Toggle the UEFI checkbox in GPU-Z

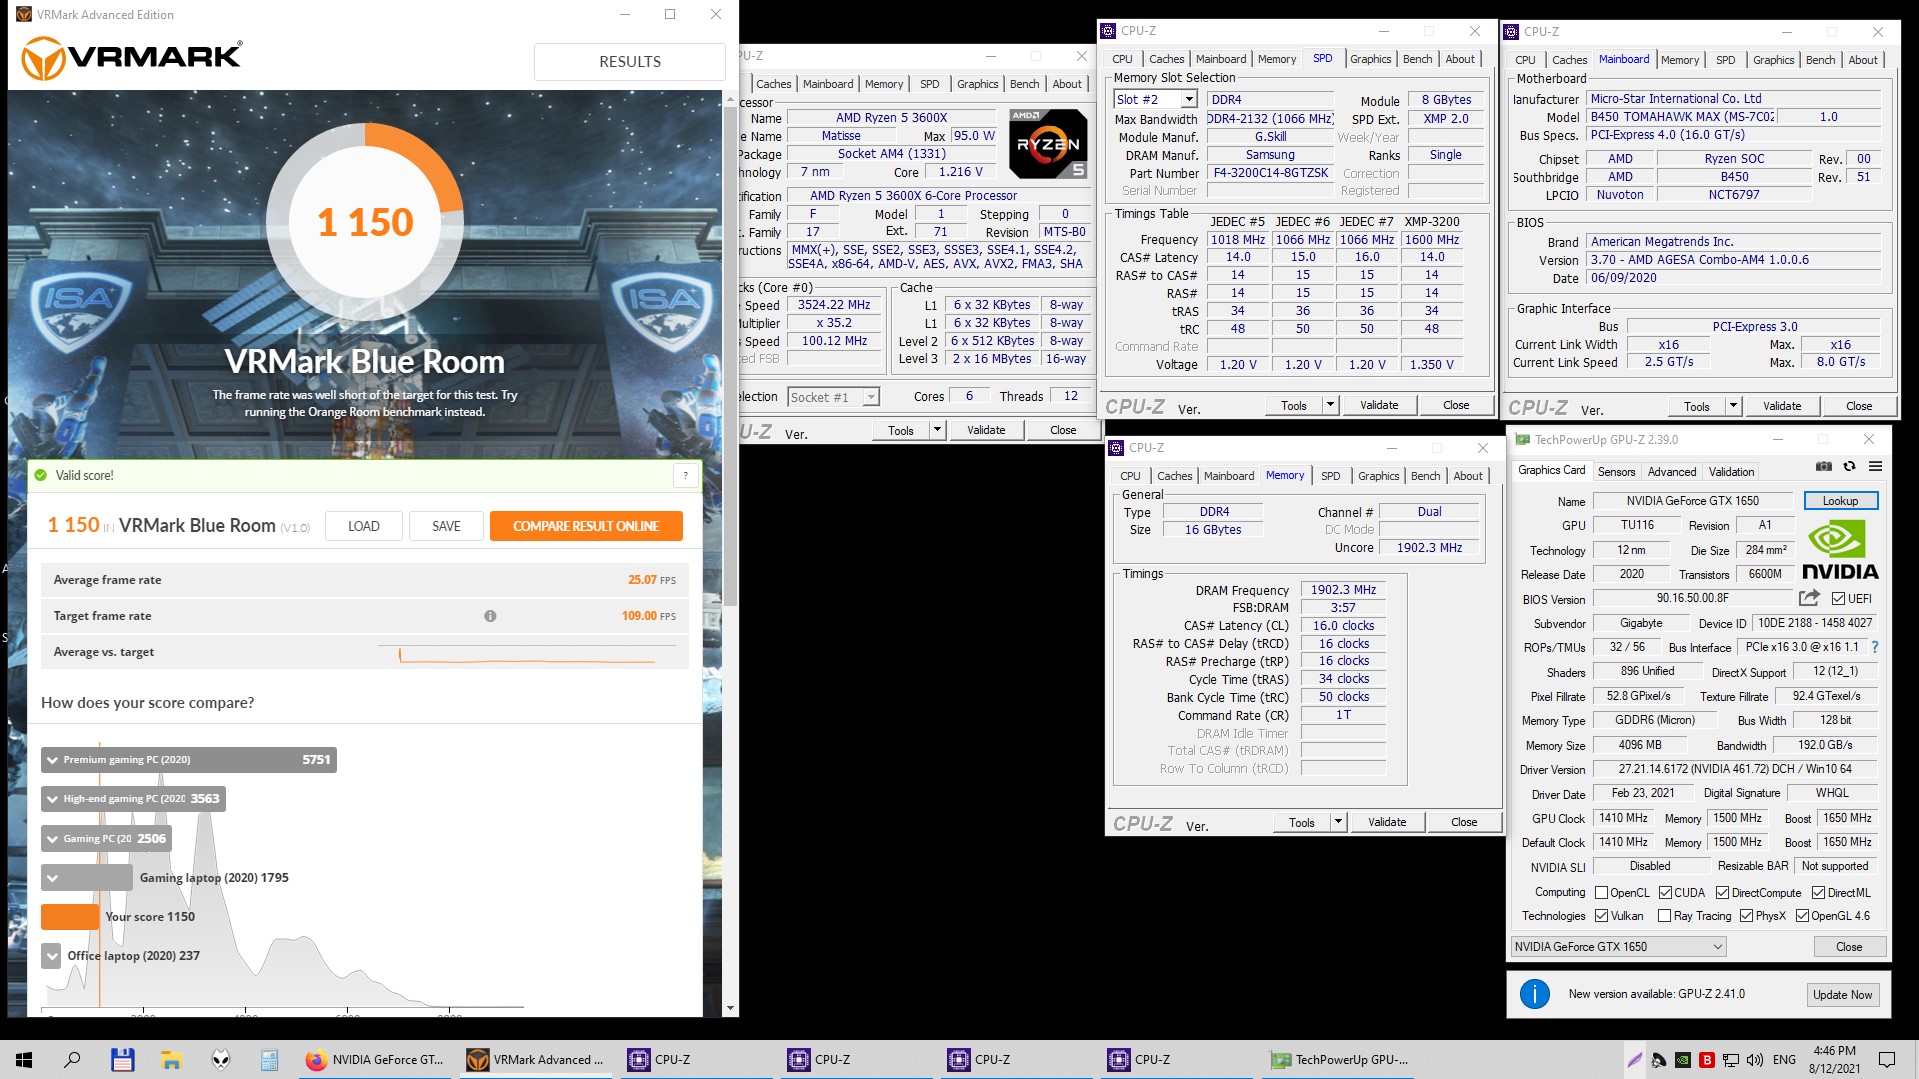click(1838, 599)
